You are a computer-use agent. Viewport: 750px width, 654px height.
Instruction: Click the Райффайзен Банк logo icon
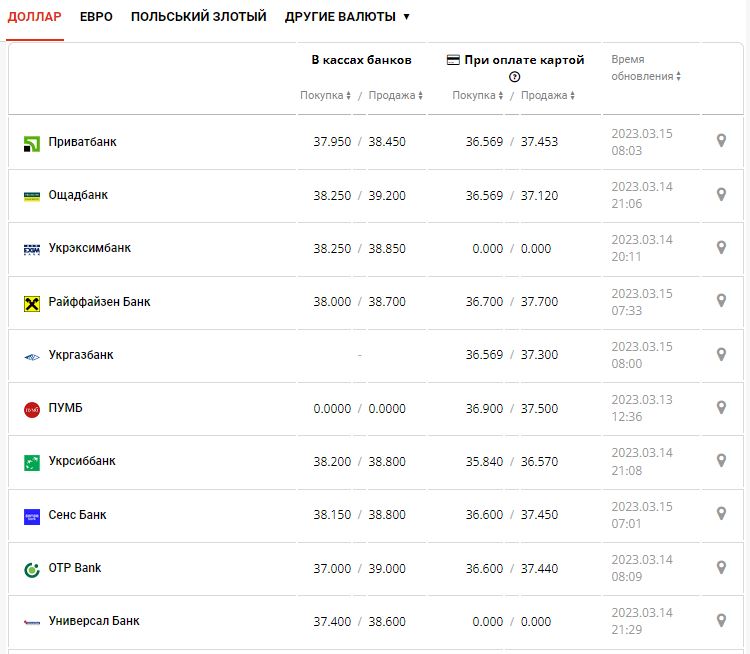[x=31, y=302]
